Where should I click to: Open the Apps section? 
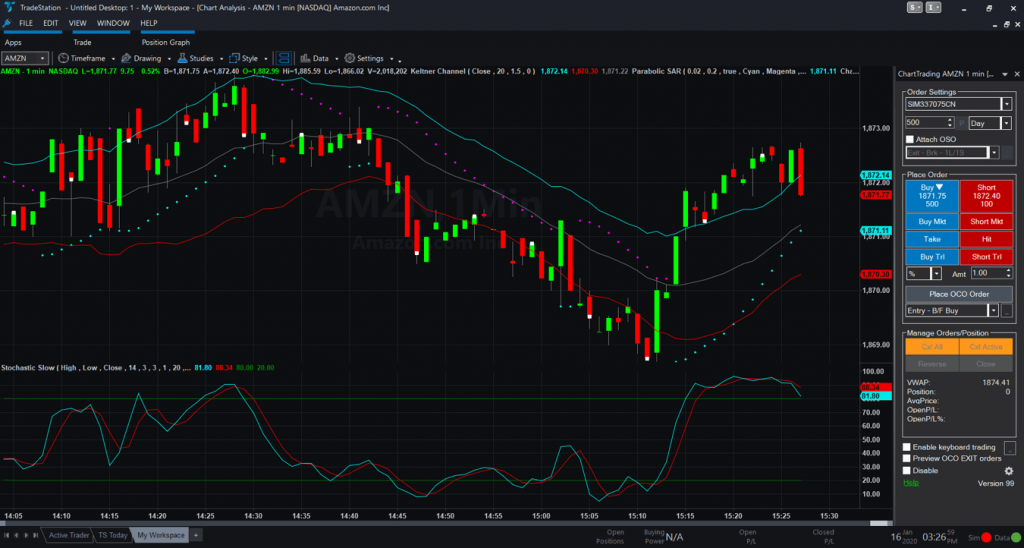(13, 42)
